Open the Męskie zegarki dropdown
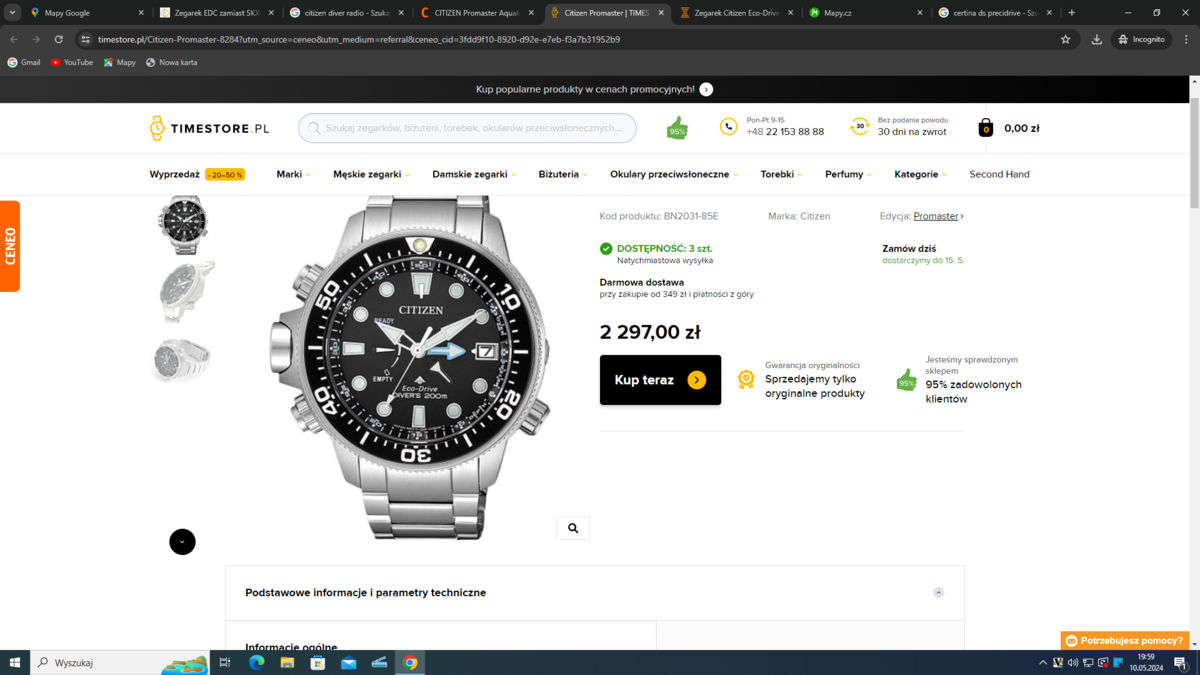The width and height of the screenshot is (1200, 675). (x=371, y=174)
